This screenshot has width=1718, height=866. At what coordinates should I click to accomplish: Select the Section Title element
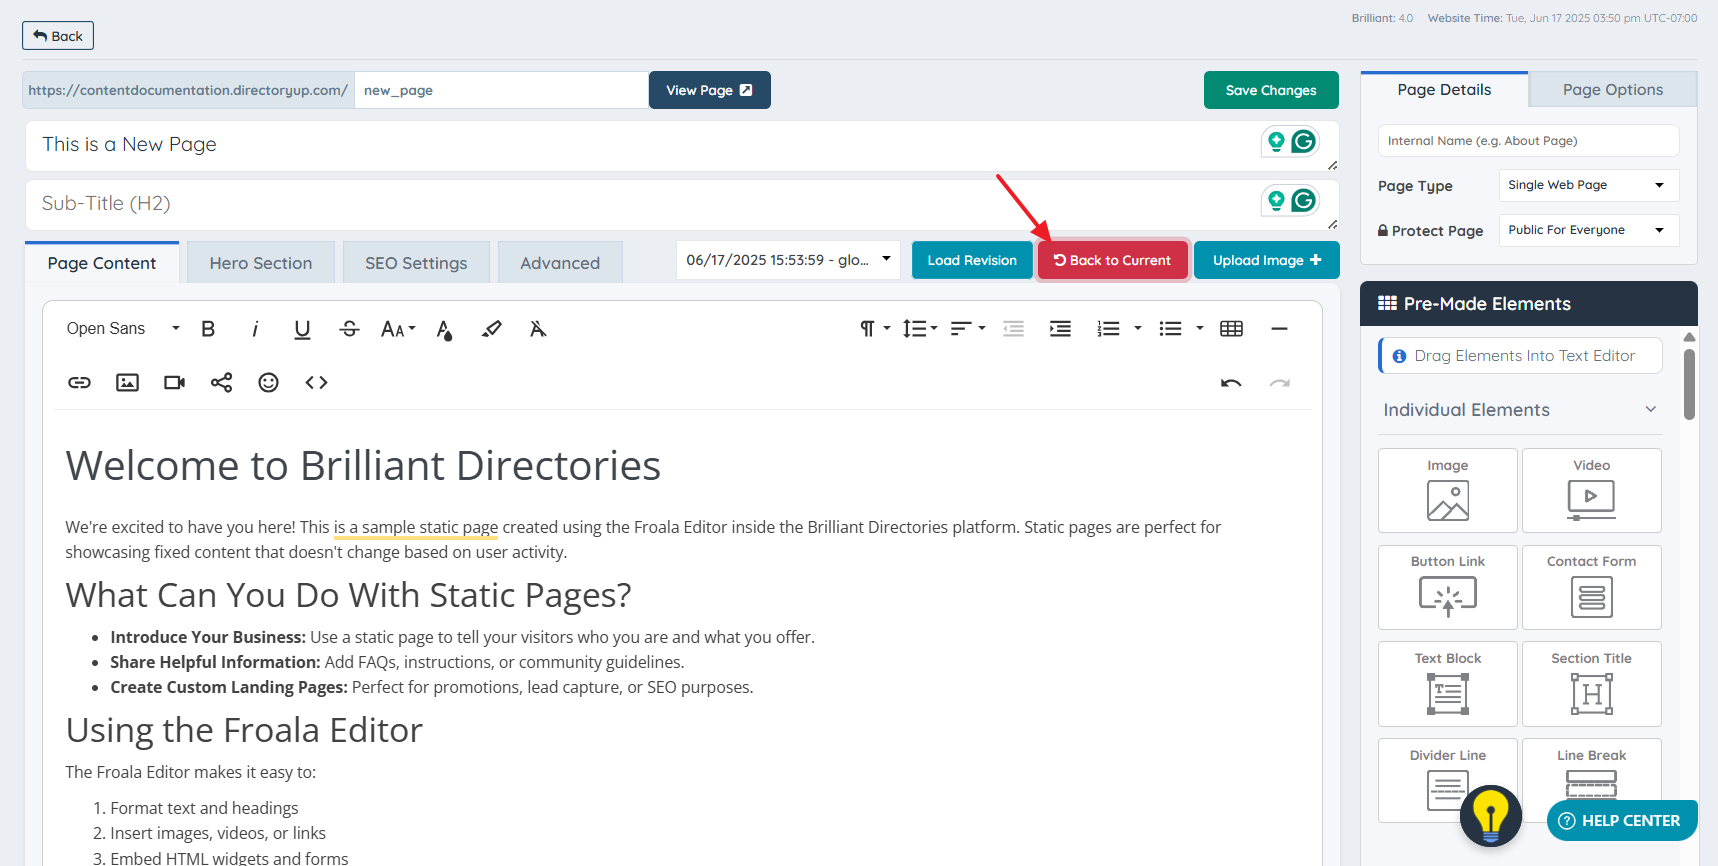1592,684
